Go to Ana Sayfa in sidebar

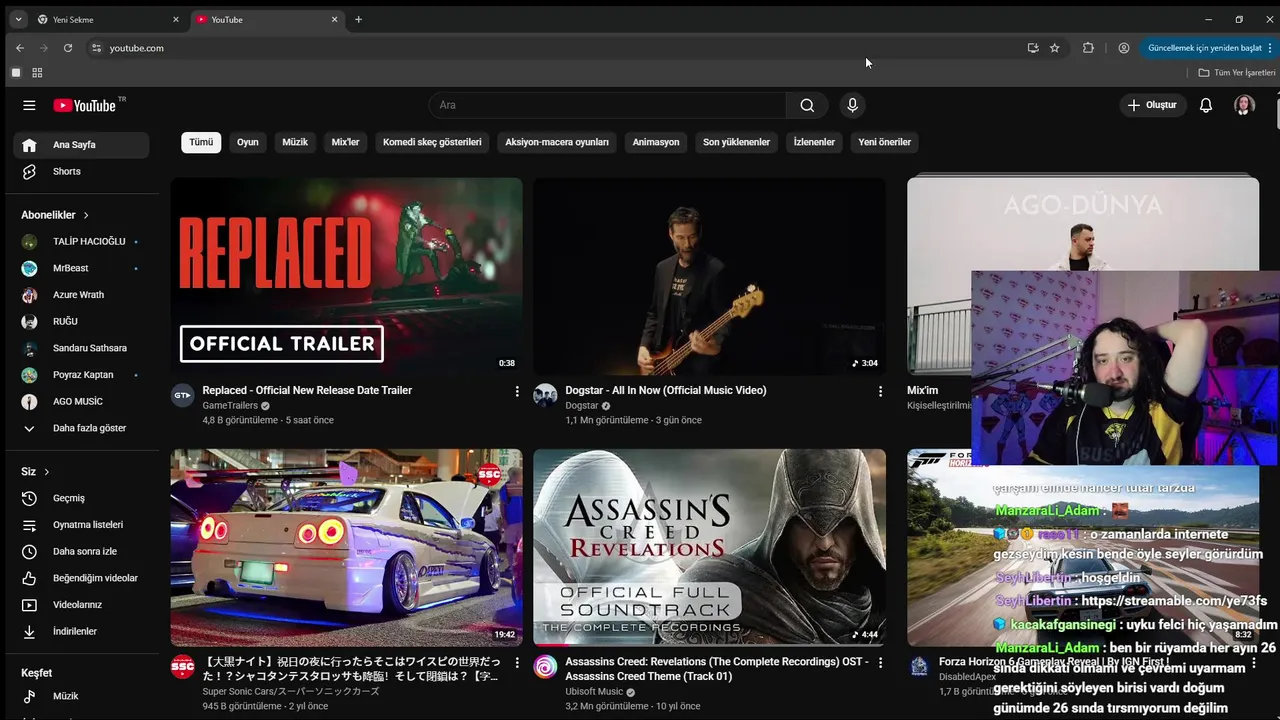pos(81,145)
